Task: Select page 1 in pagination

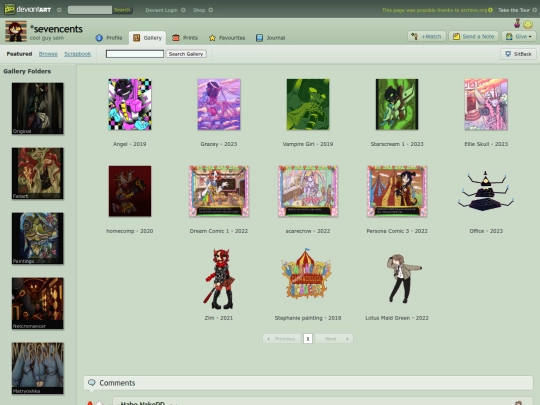Action: [308, 339]
